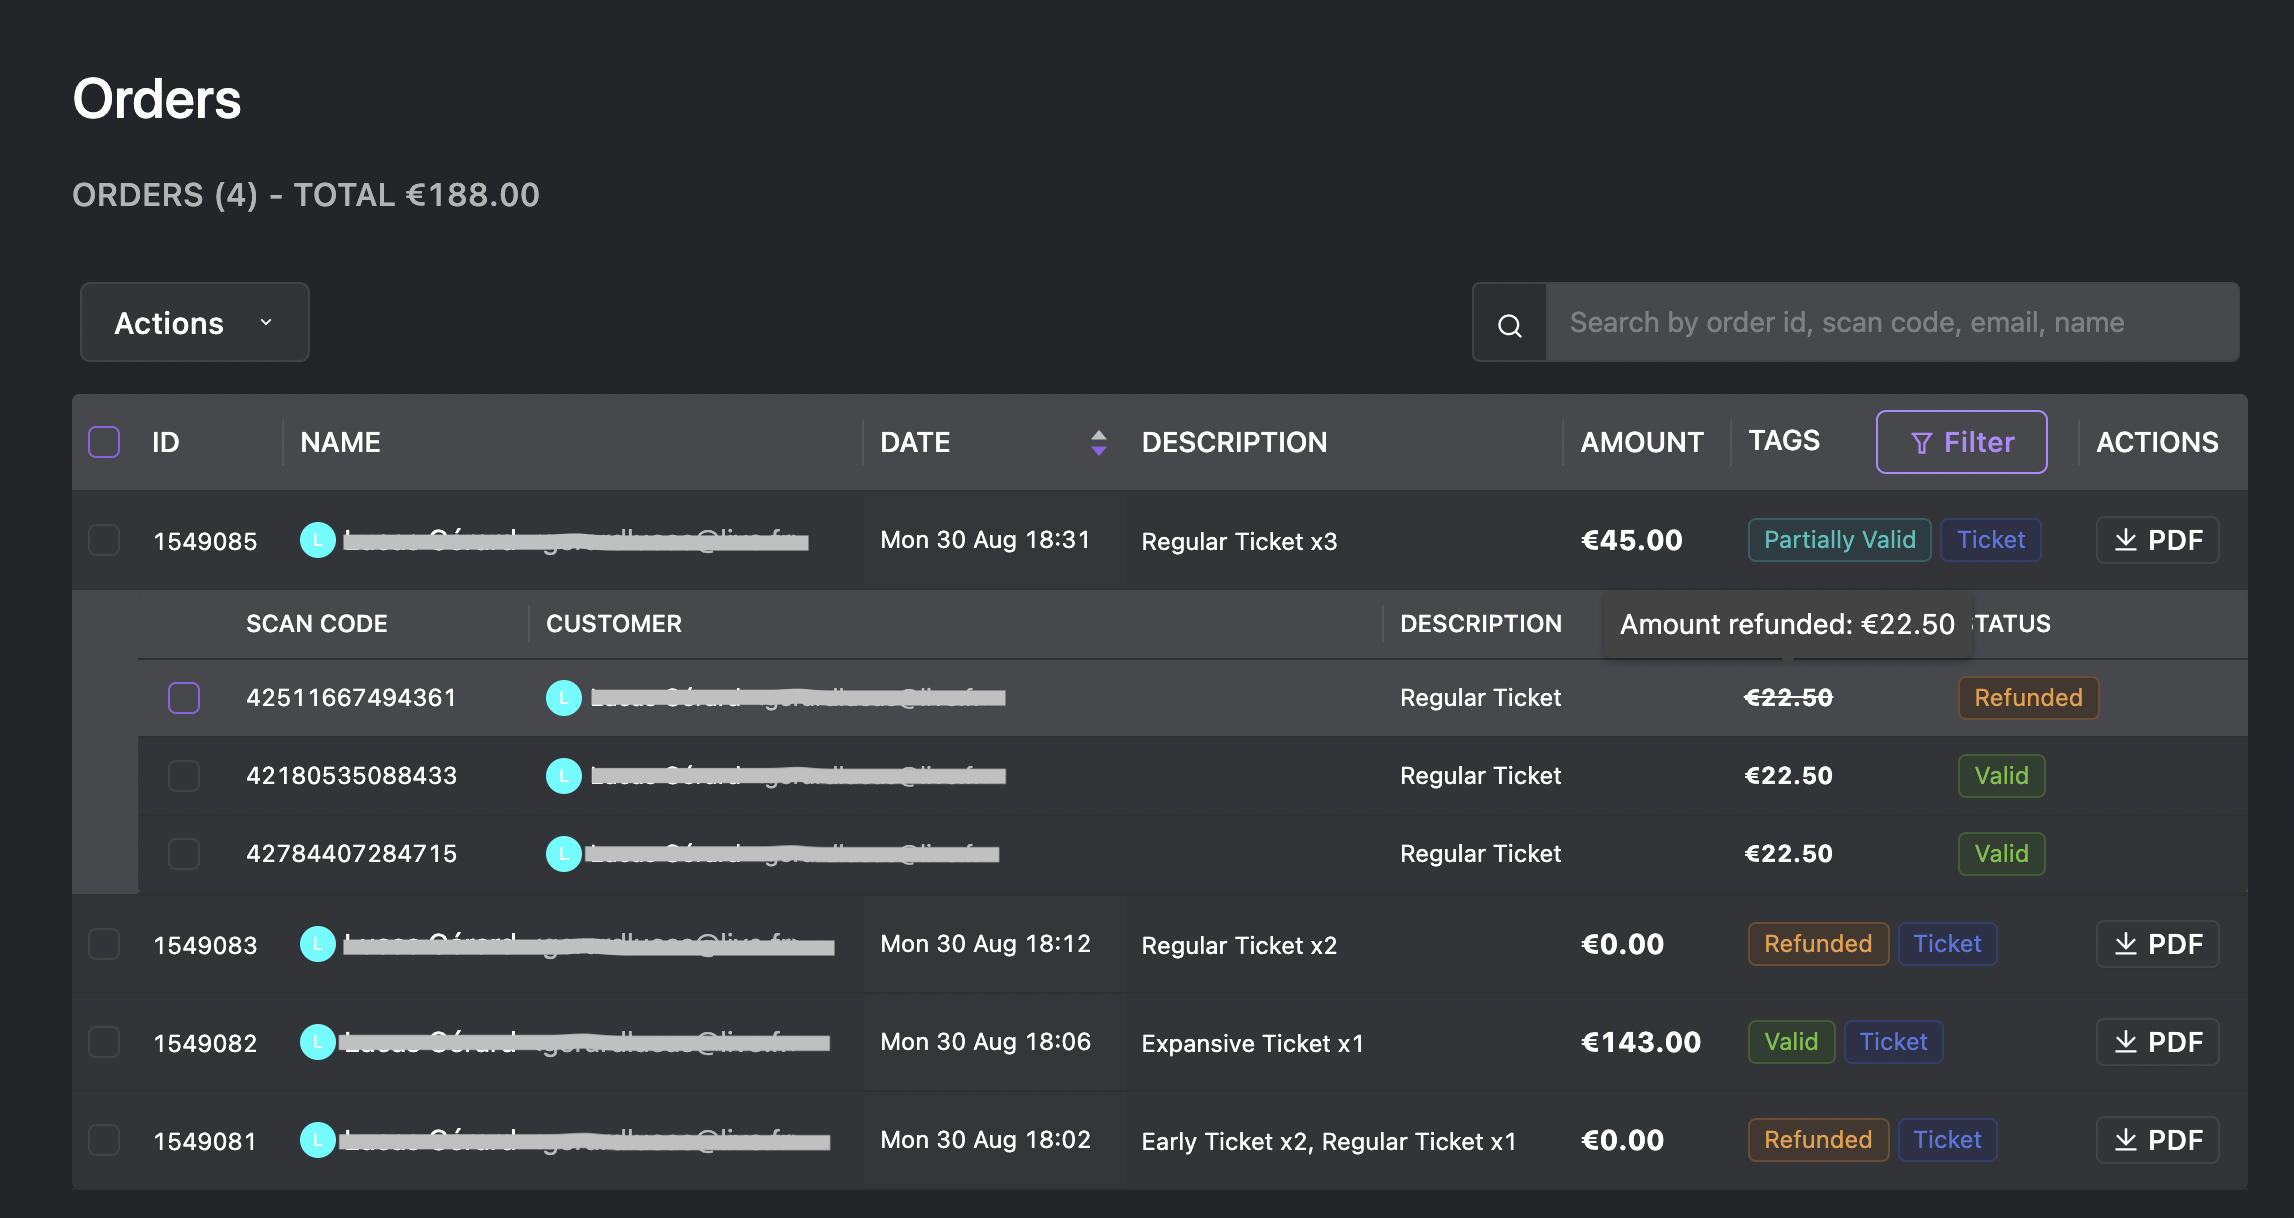The height and width of the screenshot is (1218, 2294).
Task: Download PDF for order 1549083
Action: pyautogui.click(x=2157, y=944)
